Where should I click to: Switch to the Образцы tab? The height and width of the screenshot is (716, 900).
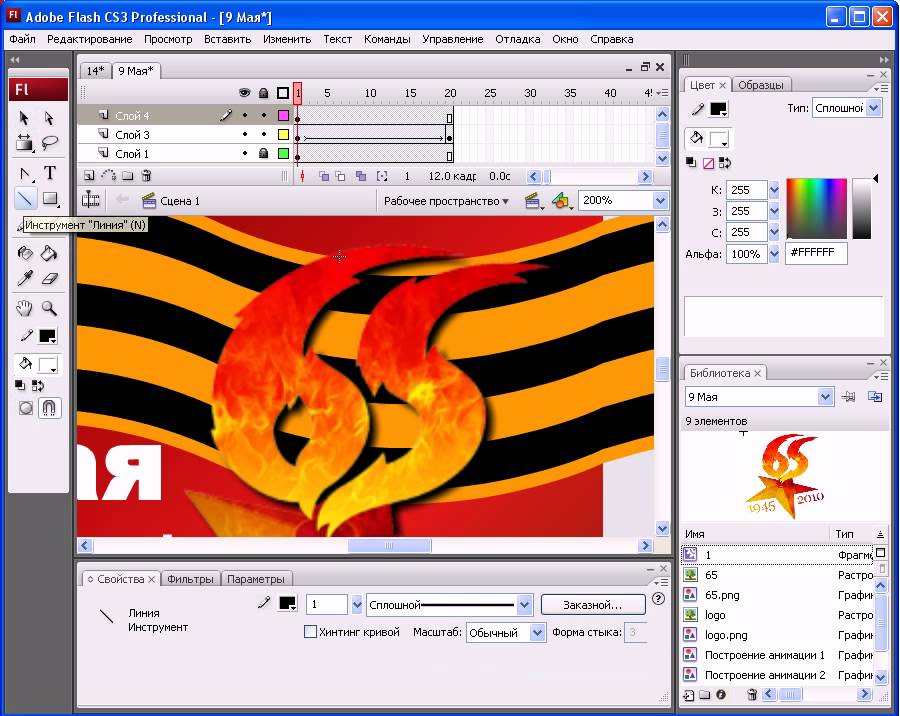click(761, 85)
